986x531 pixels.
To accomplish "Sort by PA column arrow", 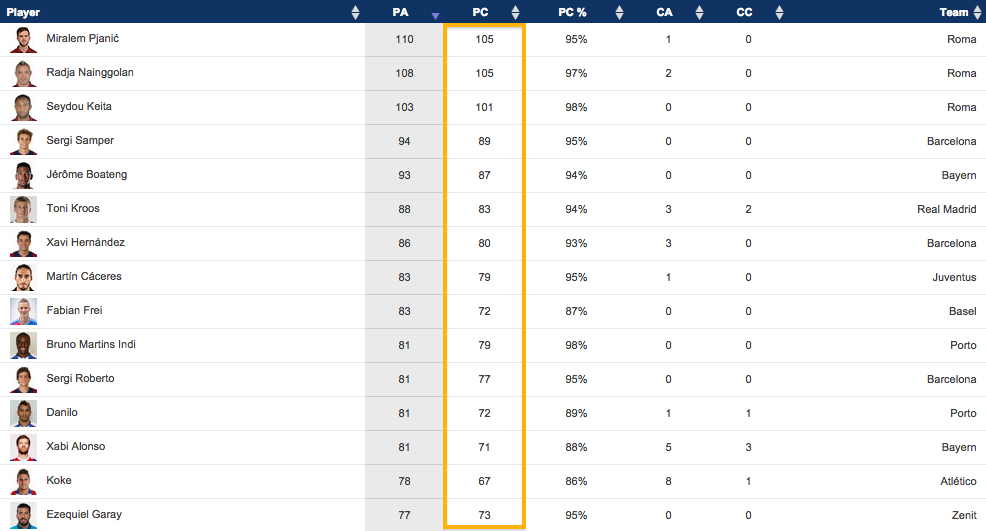I will pos(434,15).
